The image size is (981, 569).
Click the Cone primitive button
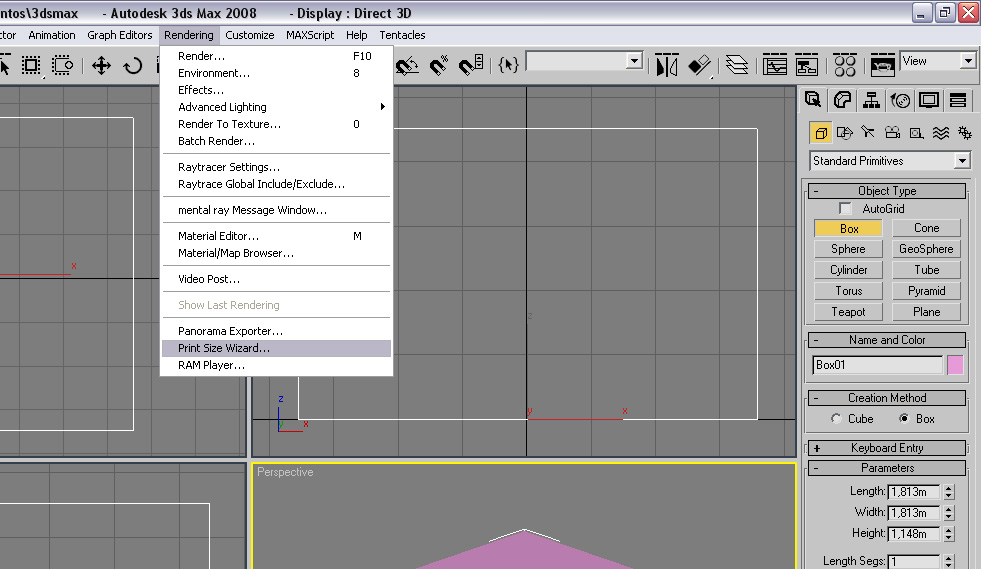(926, 228)
